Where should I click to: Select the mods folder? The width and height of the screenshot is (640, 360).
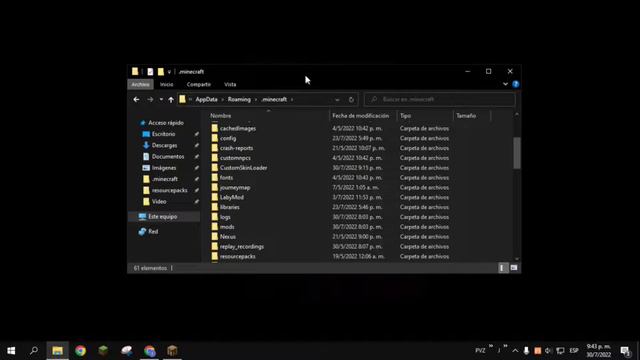coord(227,227)
